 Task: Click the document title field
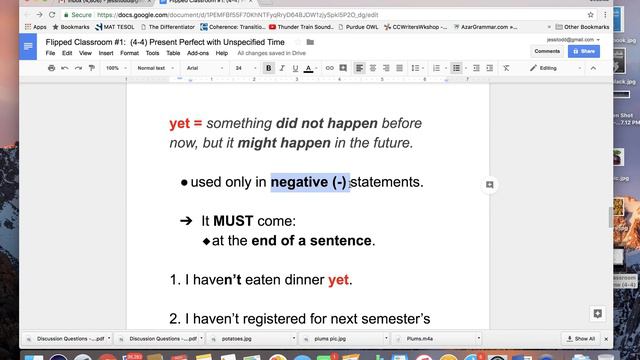click(165, 42)
